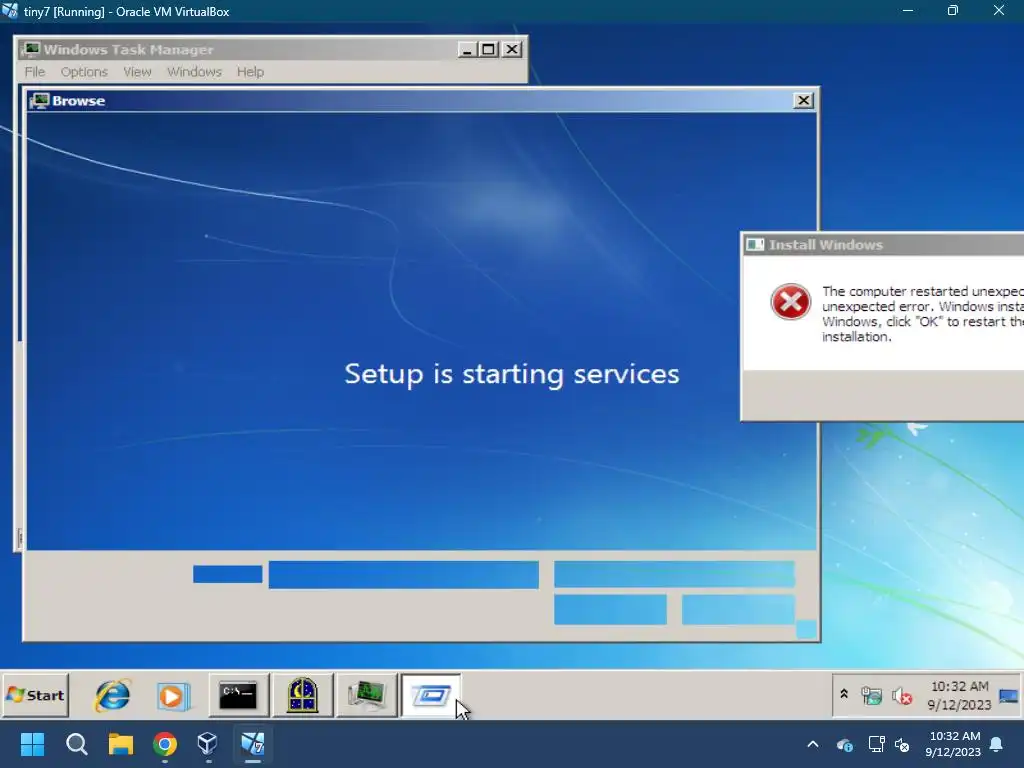1024x768 pixels.
Task: Click the Install Windows dialog title bar
Action: pos(883,245)
